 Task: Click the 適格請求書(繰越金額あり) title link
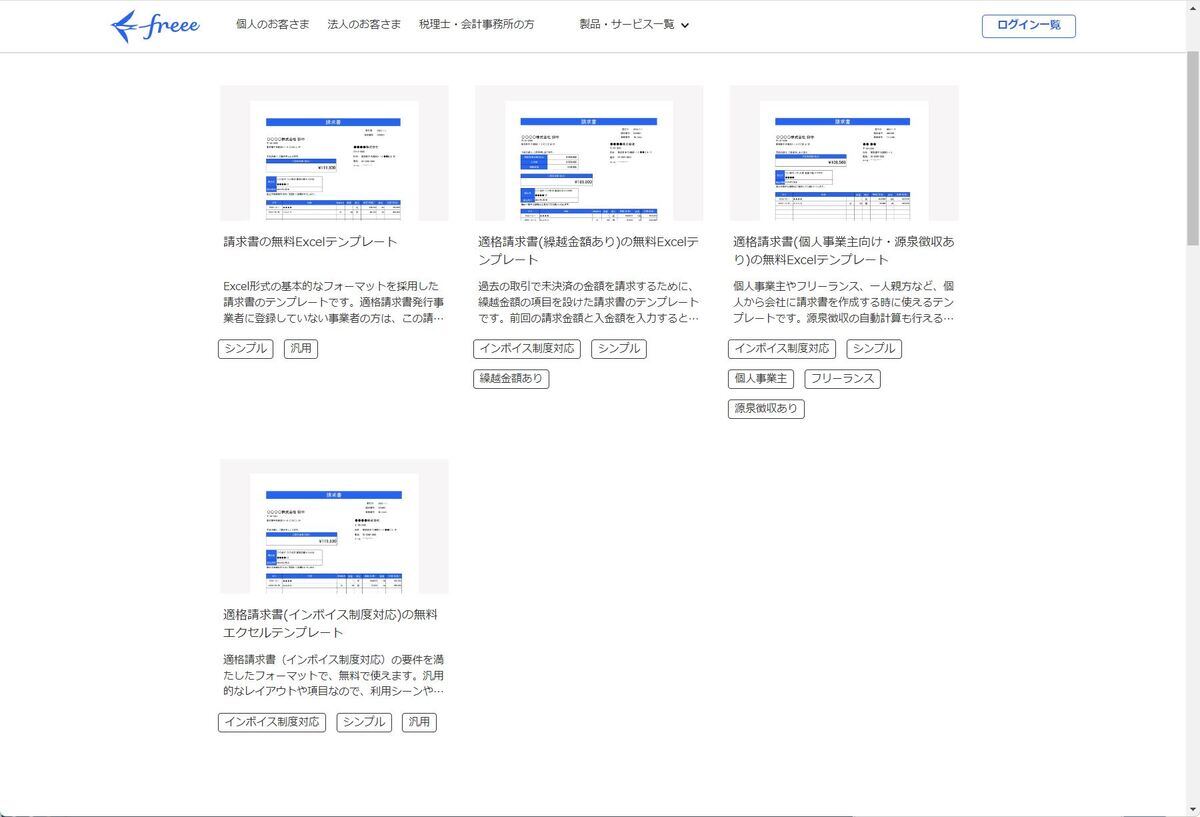588,251
